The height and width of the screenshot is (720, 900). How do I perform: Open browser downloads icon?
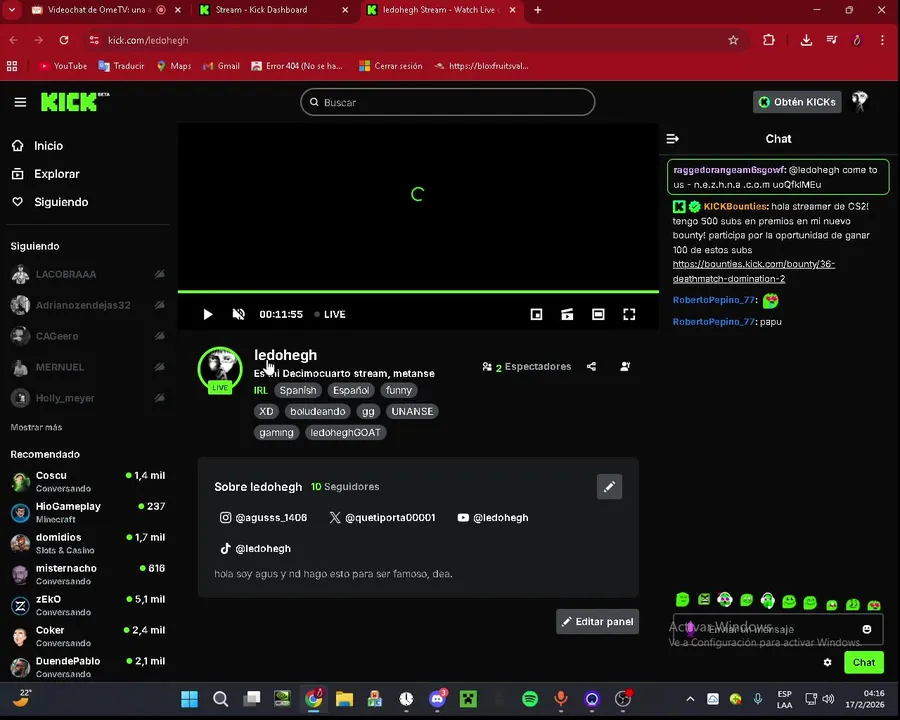806,40
